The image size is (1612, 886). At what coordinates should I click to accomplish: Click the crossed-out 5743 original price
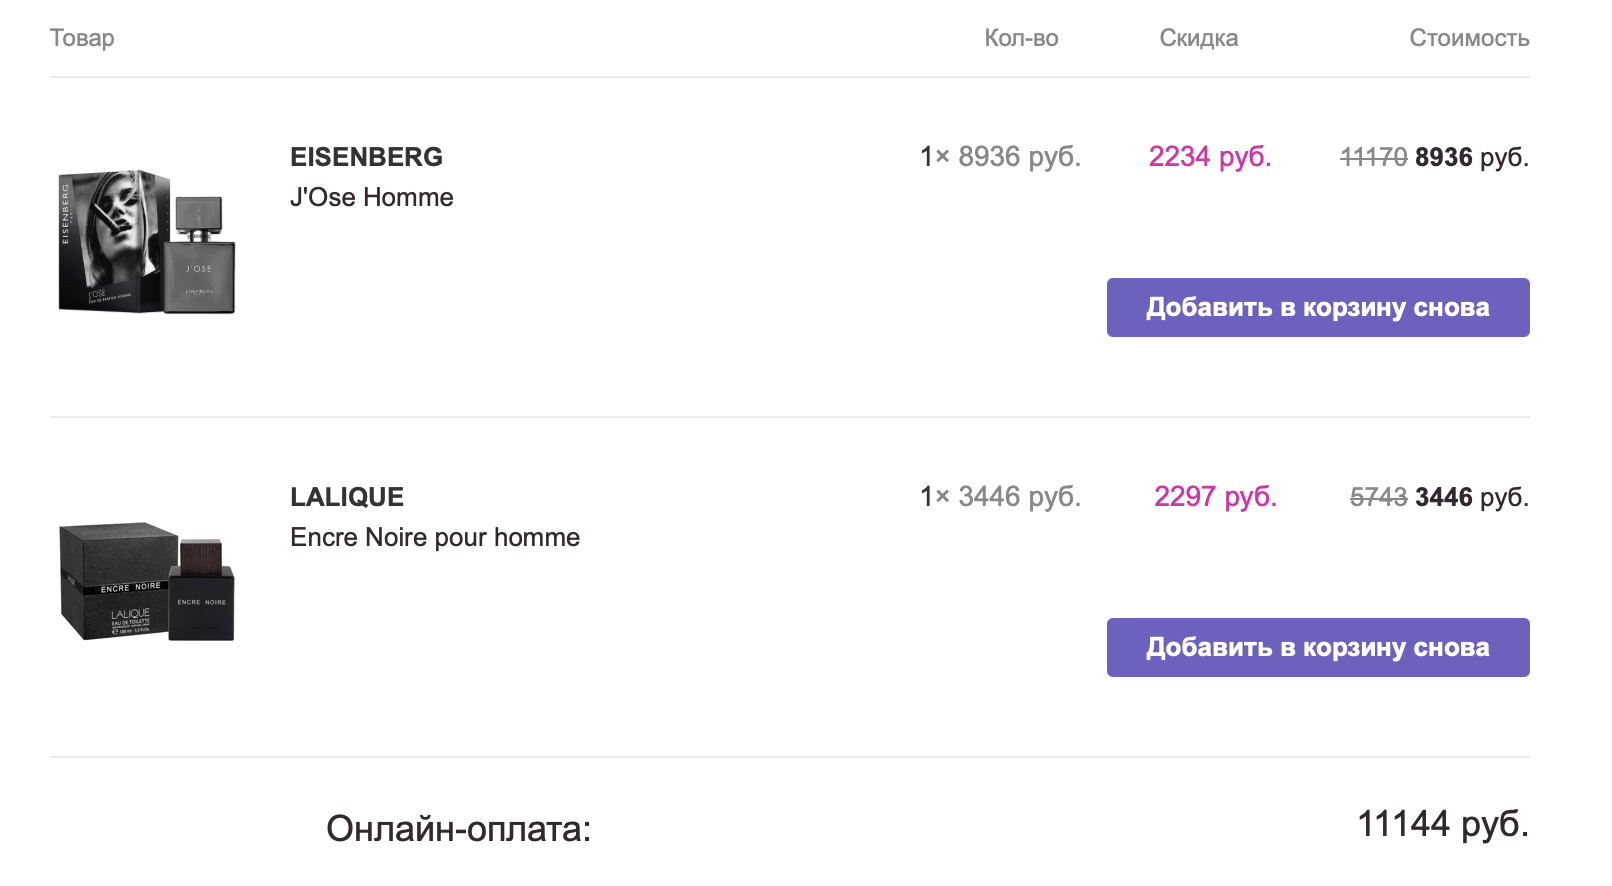click(x=1378, y=498)
